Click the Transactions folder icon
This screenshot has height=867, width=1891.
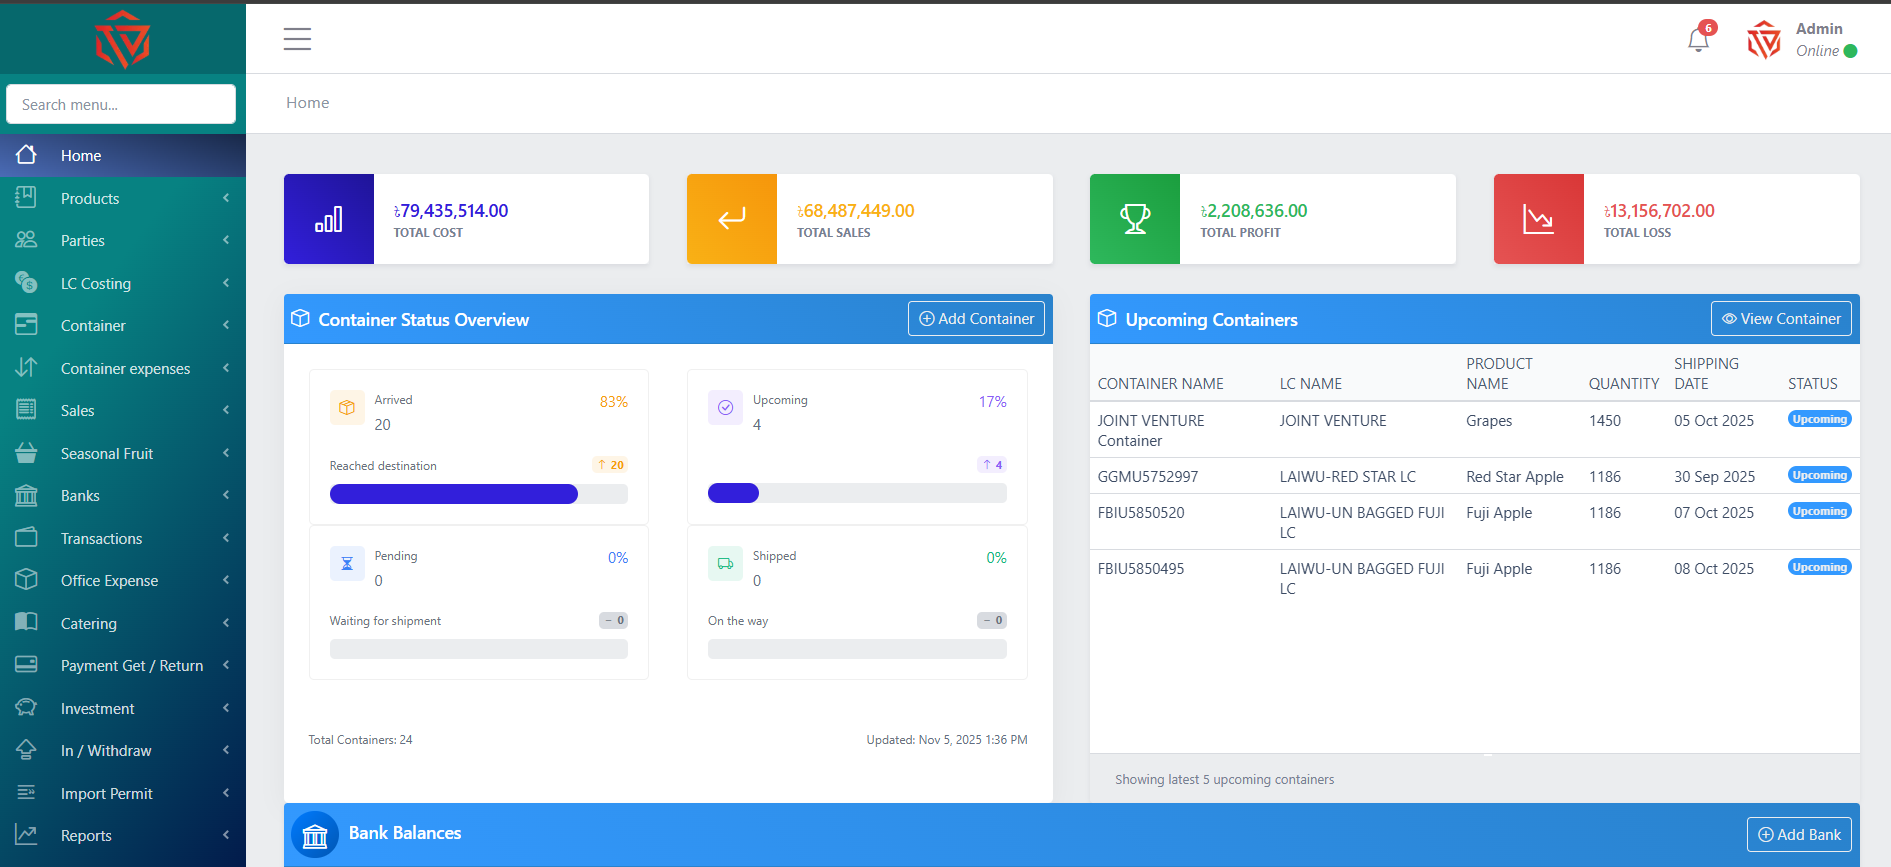pyautogui.click(x=26, y=538)
